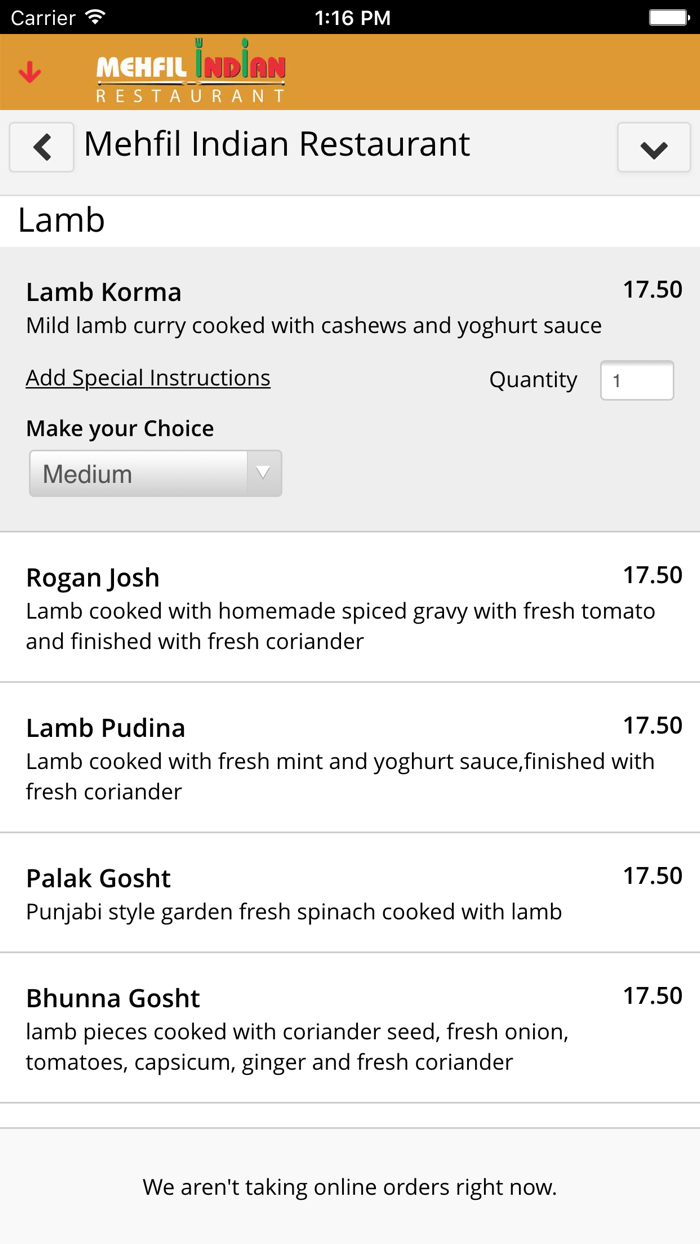The image size is (700, 1244).
Task: Select the Rogan Josh menu item
Action: [92, 577]
